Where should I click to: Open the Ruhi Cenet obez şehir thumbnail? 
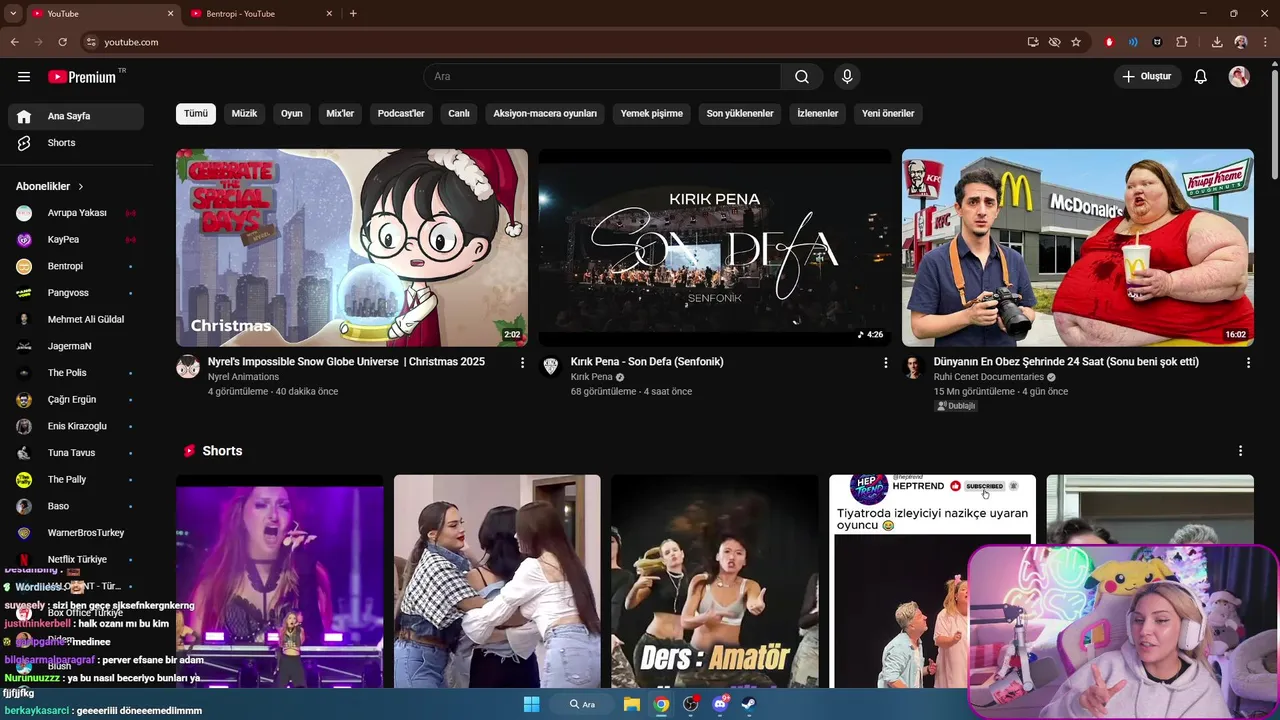1078,248
